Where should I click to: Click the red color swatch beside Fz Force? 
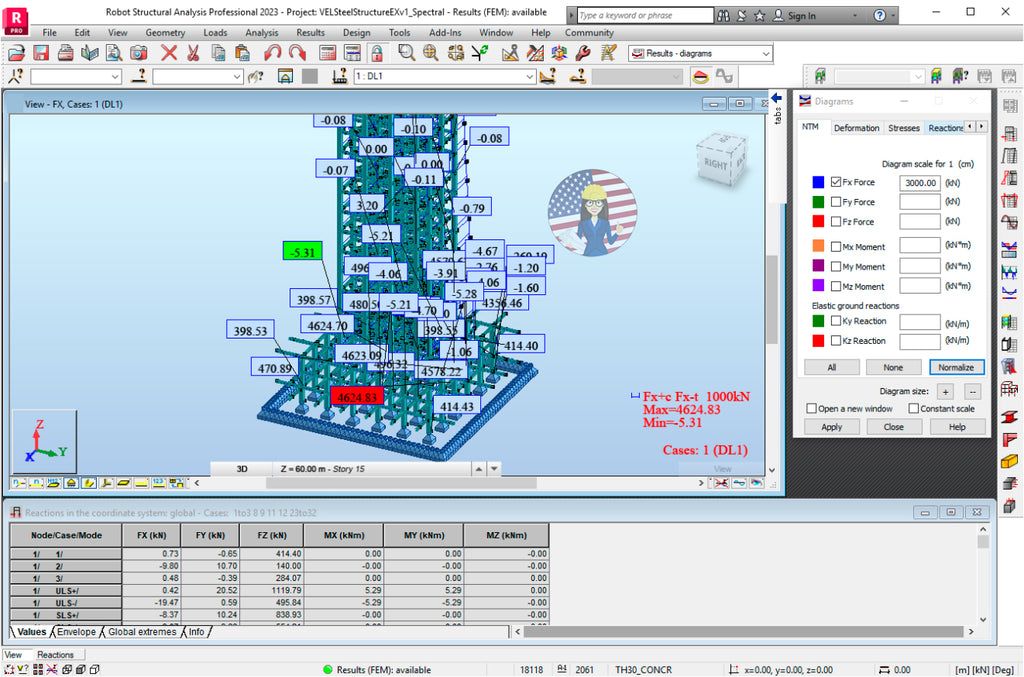pyautogui.click(x=818, y=221)
